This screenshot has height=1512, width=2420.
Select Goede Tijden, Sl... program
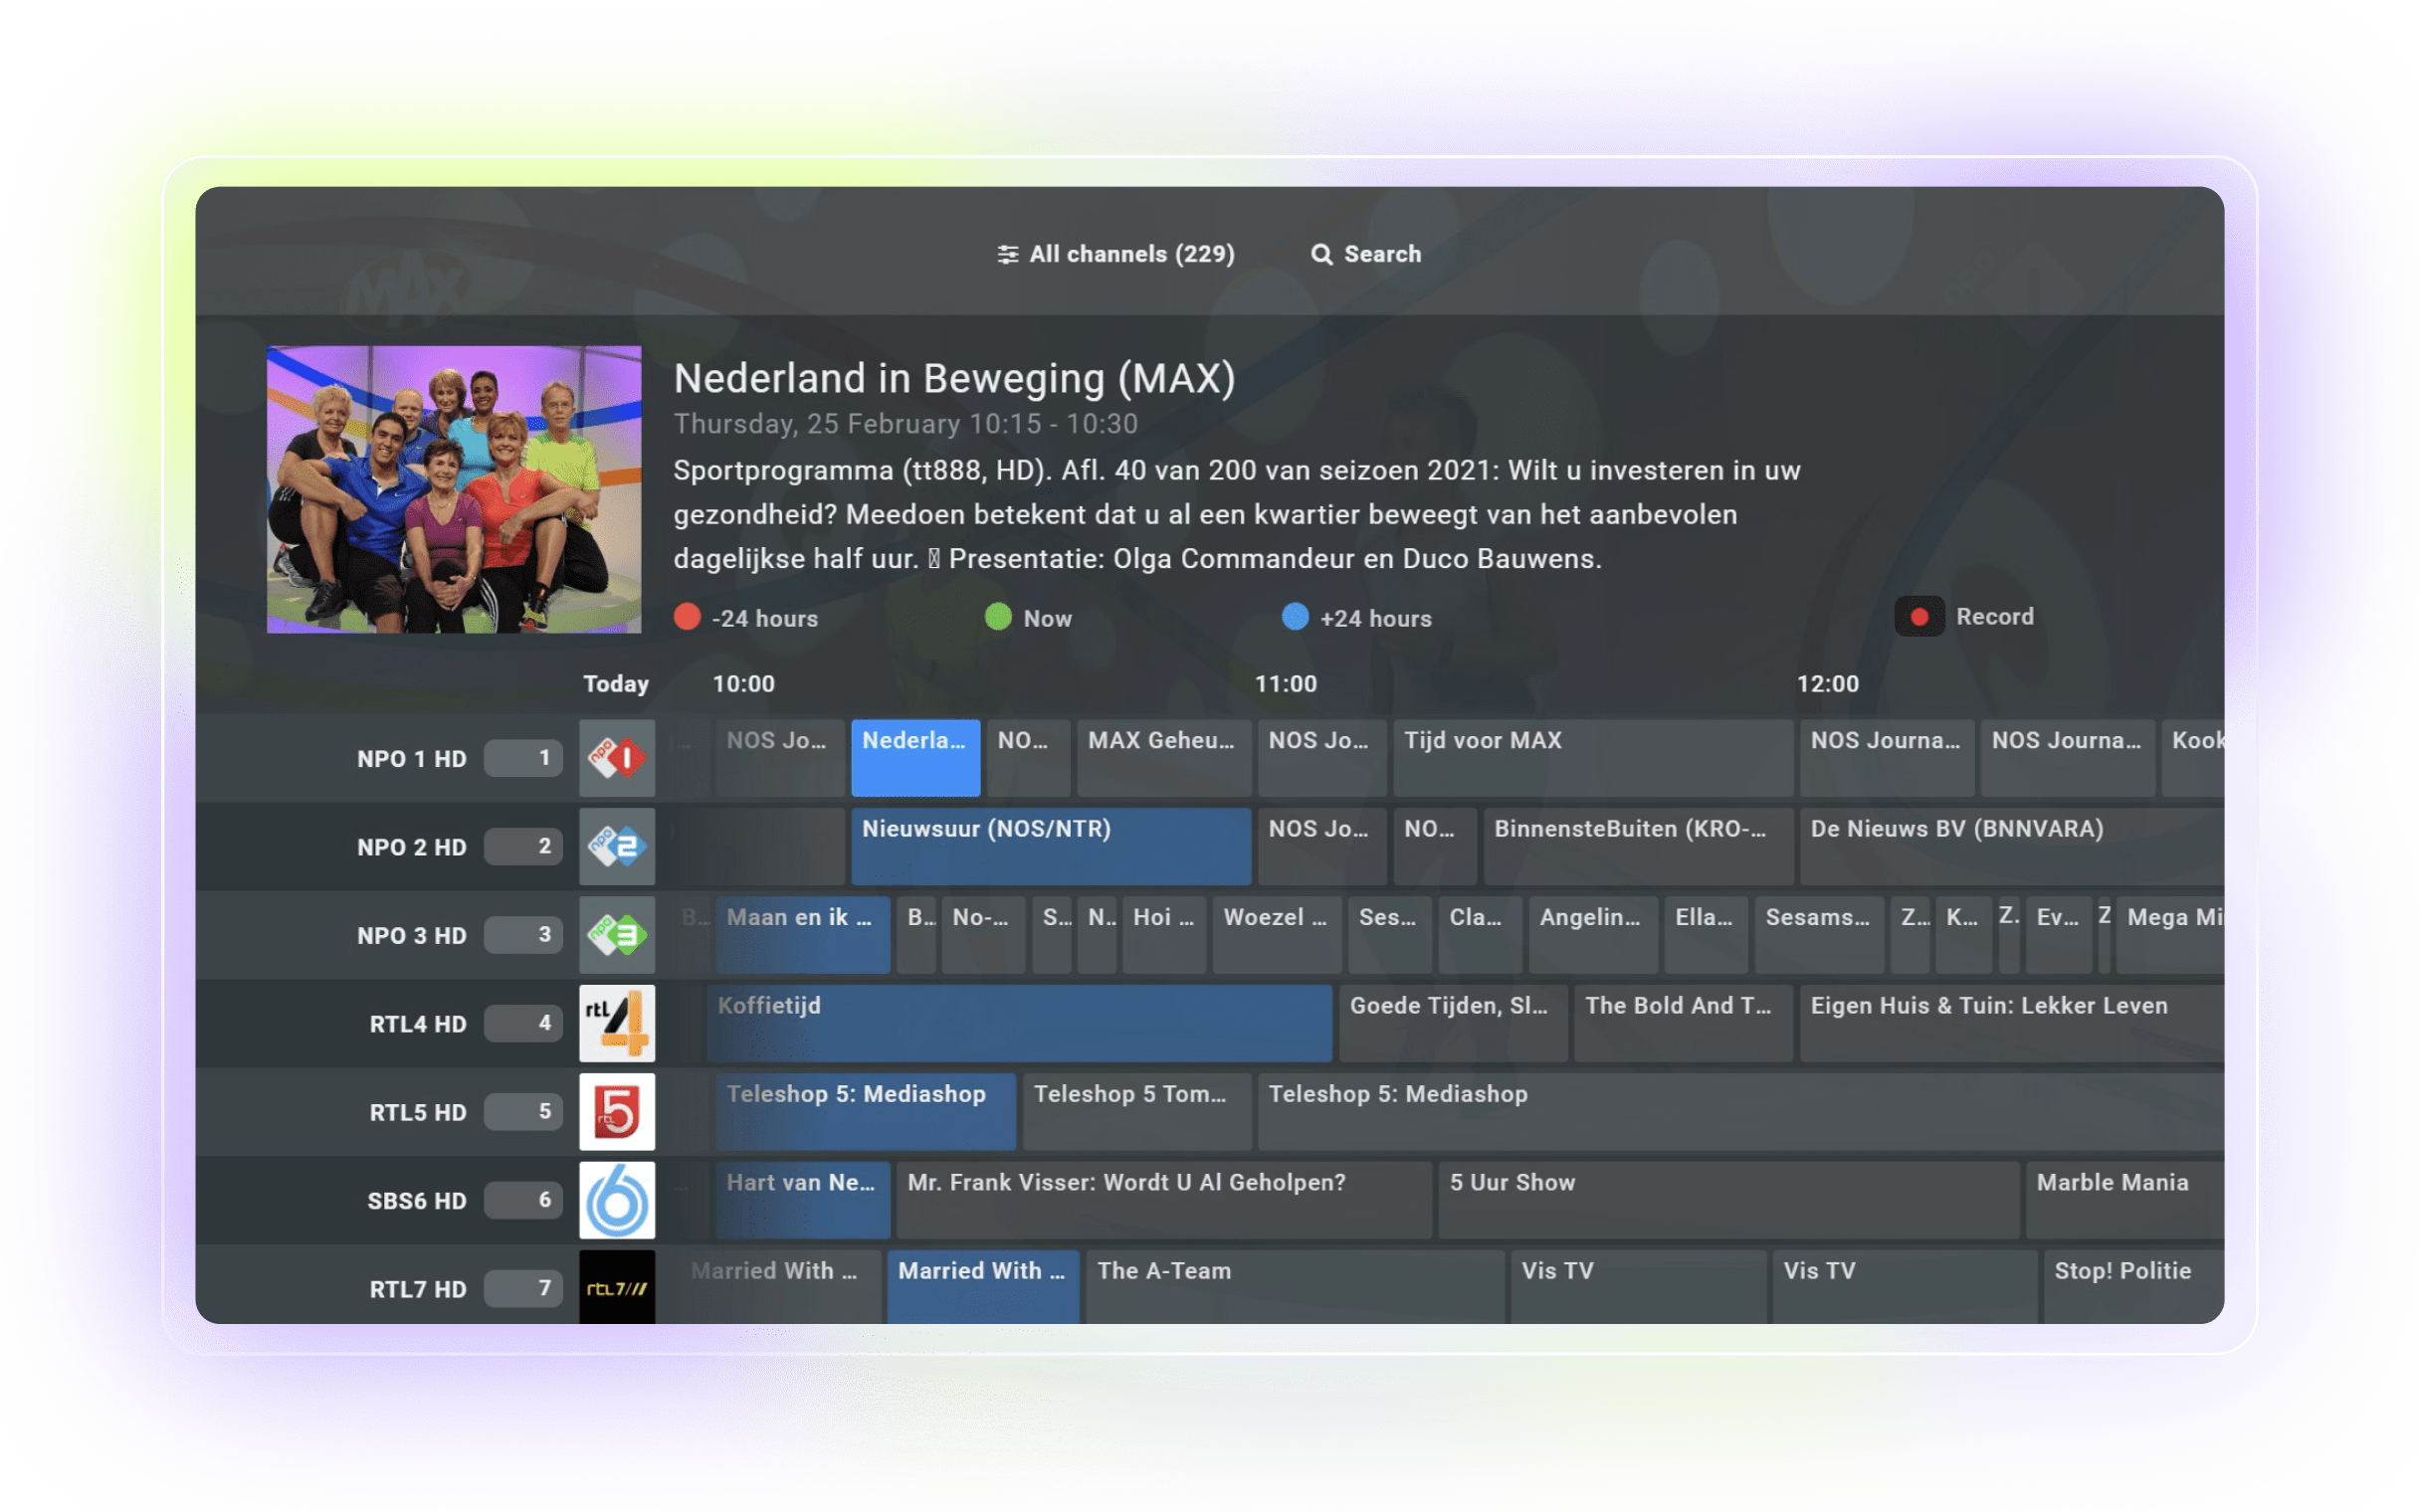click(1453, 1023)
